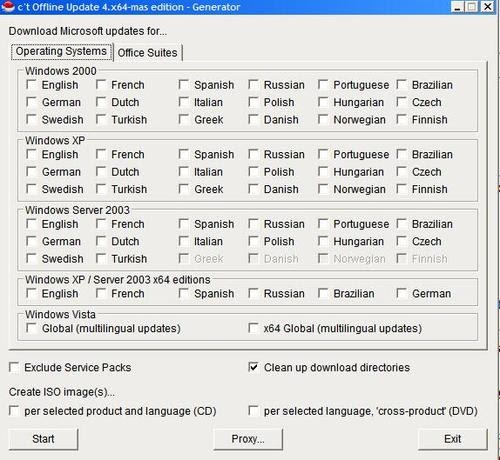Check Swedish under Windows Server 2003

click(31, 258)
